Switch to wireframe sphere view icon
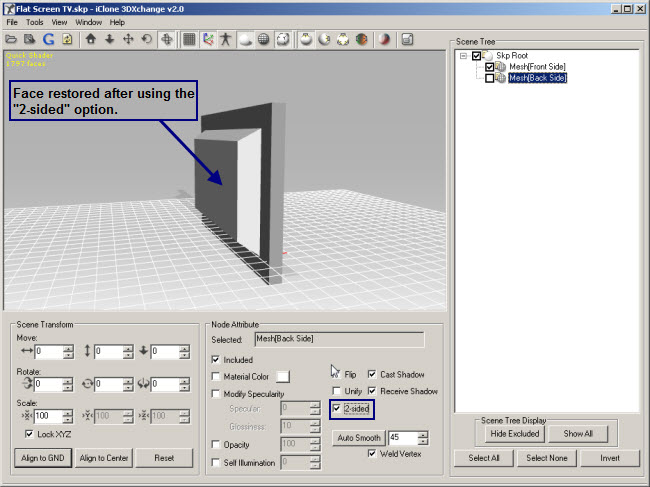650x487 pixels. point(264,39)
